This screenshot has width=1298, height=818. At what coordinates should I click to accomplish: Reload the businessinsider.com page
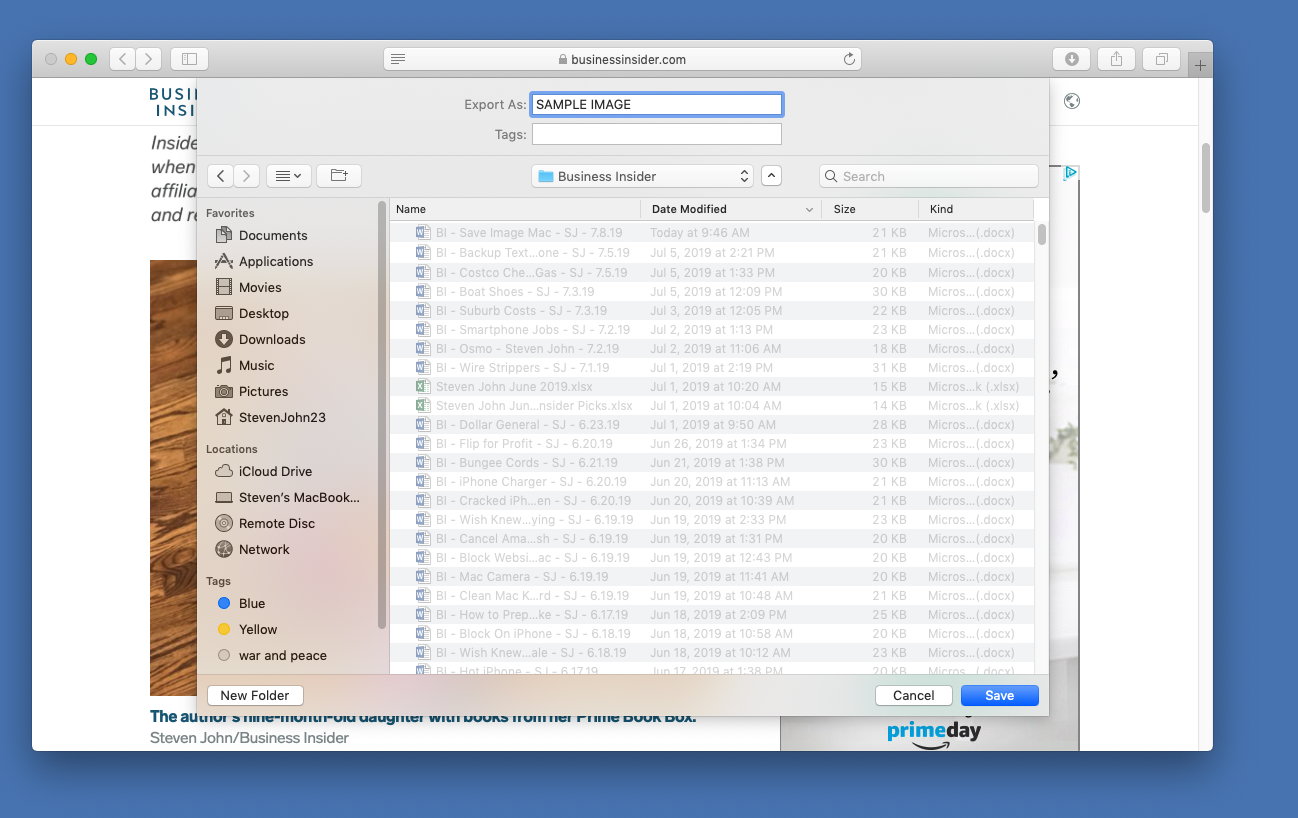(849, 59)
